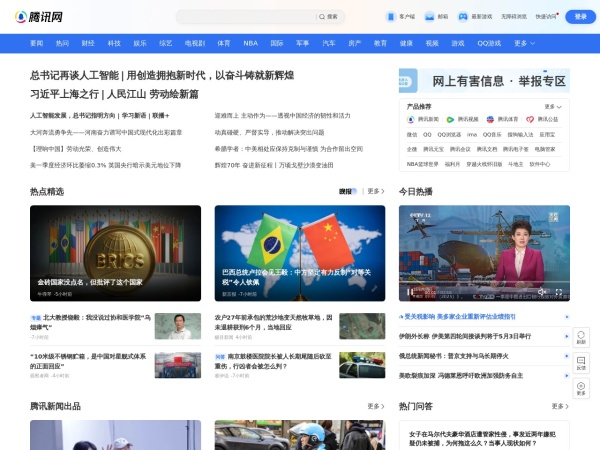This screenshot has height=450, width=600.
Task: Open 女子在马尔代夫 question card
Action: click(x=482, y=439)
